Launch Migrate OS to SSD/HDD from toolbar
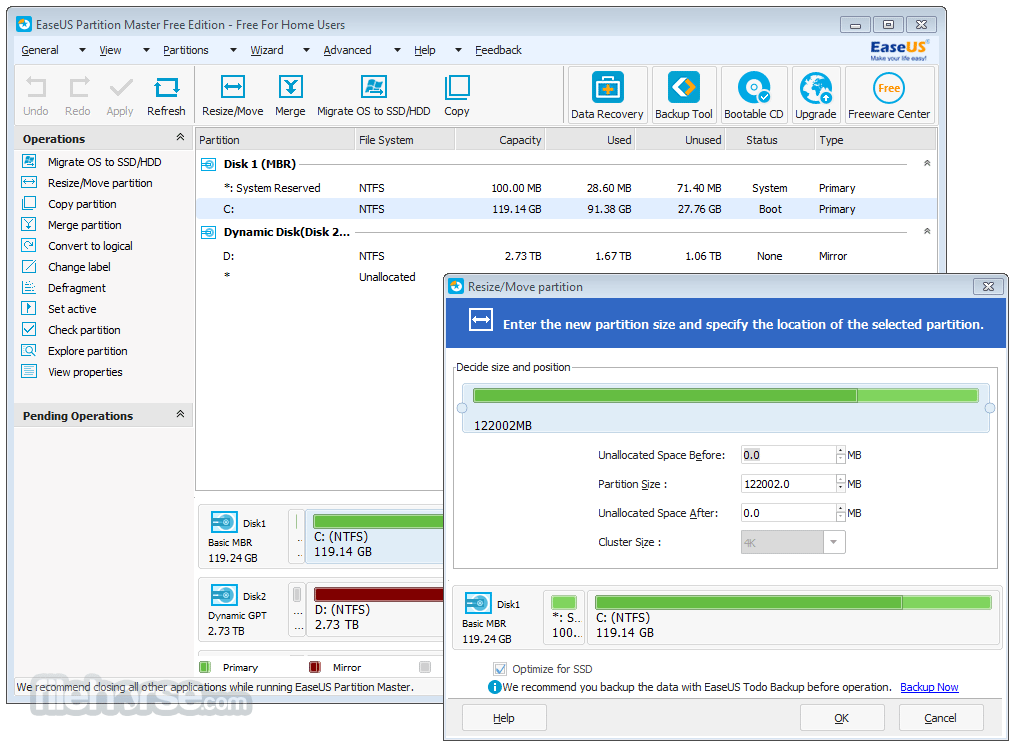 click(374, 96)
